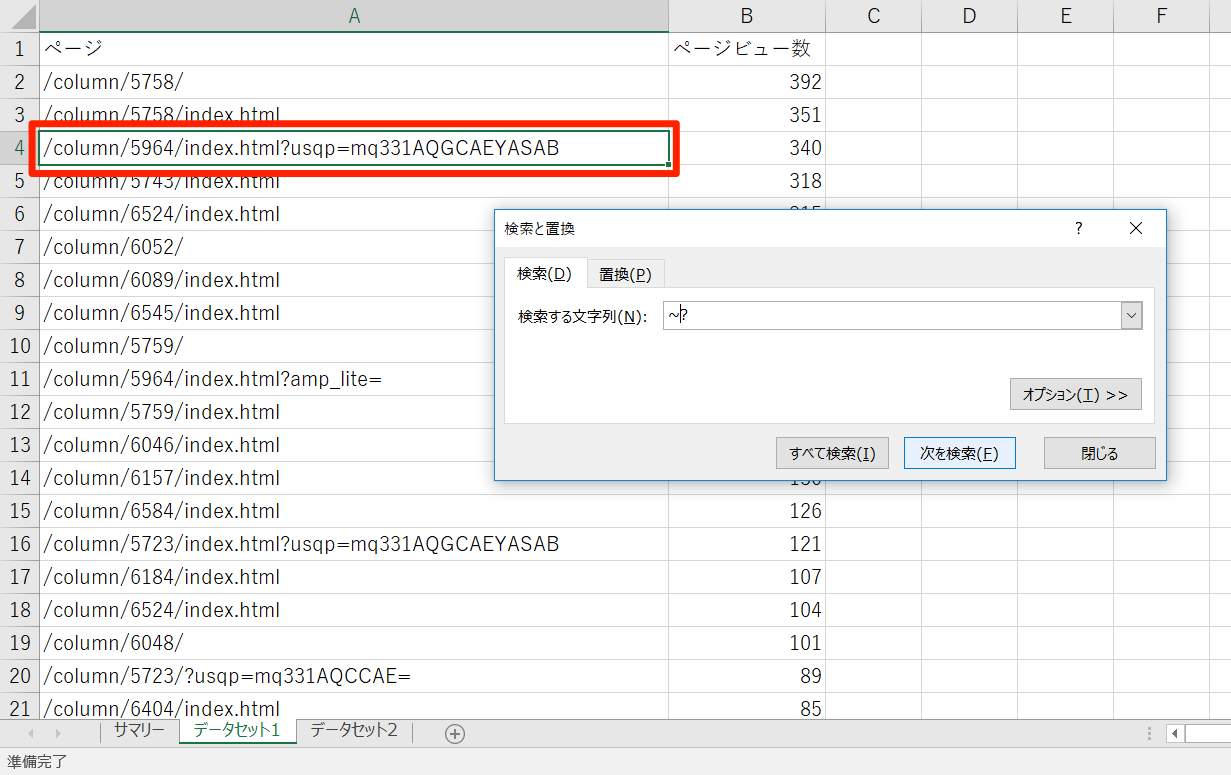The height and width of the screenshot is (775, 1231).
Task: Click cell /column/6584/index.html
Action: point(354,511)
